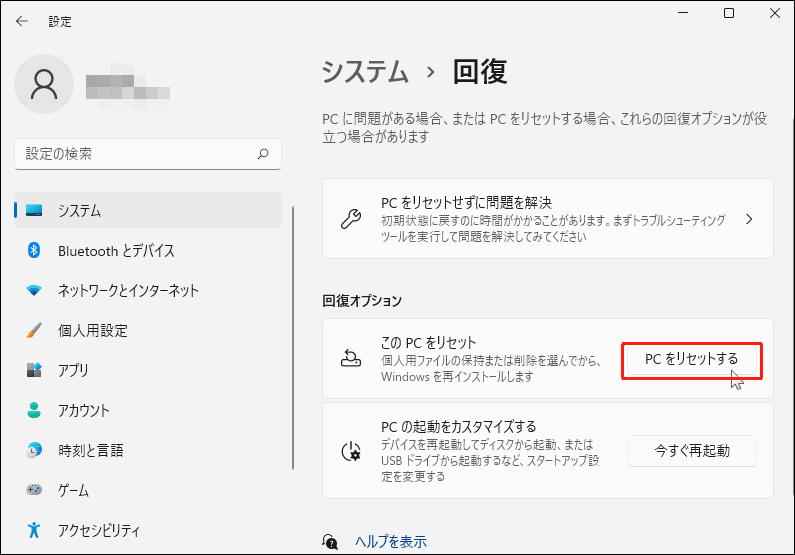Click the help chat bubble icon
The height and width of the screenshot is (555, 795).
click(330, 541)
